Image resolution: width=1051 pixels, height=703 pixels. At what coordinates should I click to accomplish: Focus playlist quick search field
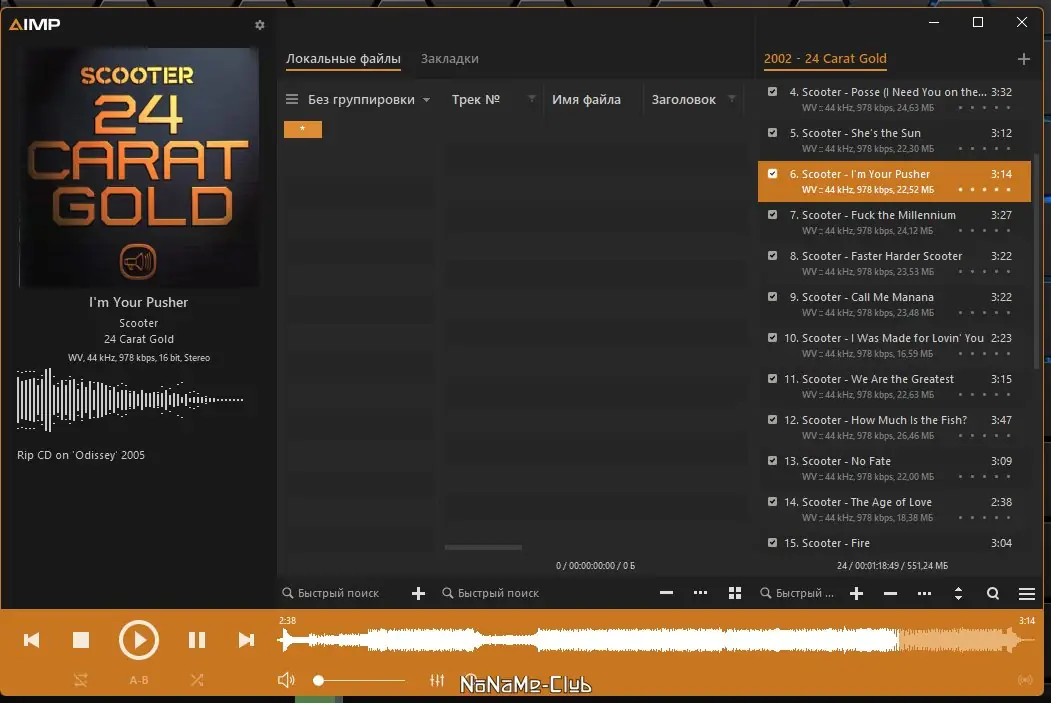[x=798, y=593]
